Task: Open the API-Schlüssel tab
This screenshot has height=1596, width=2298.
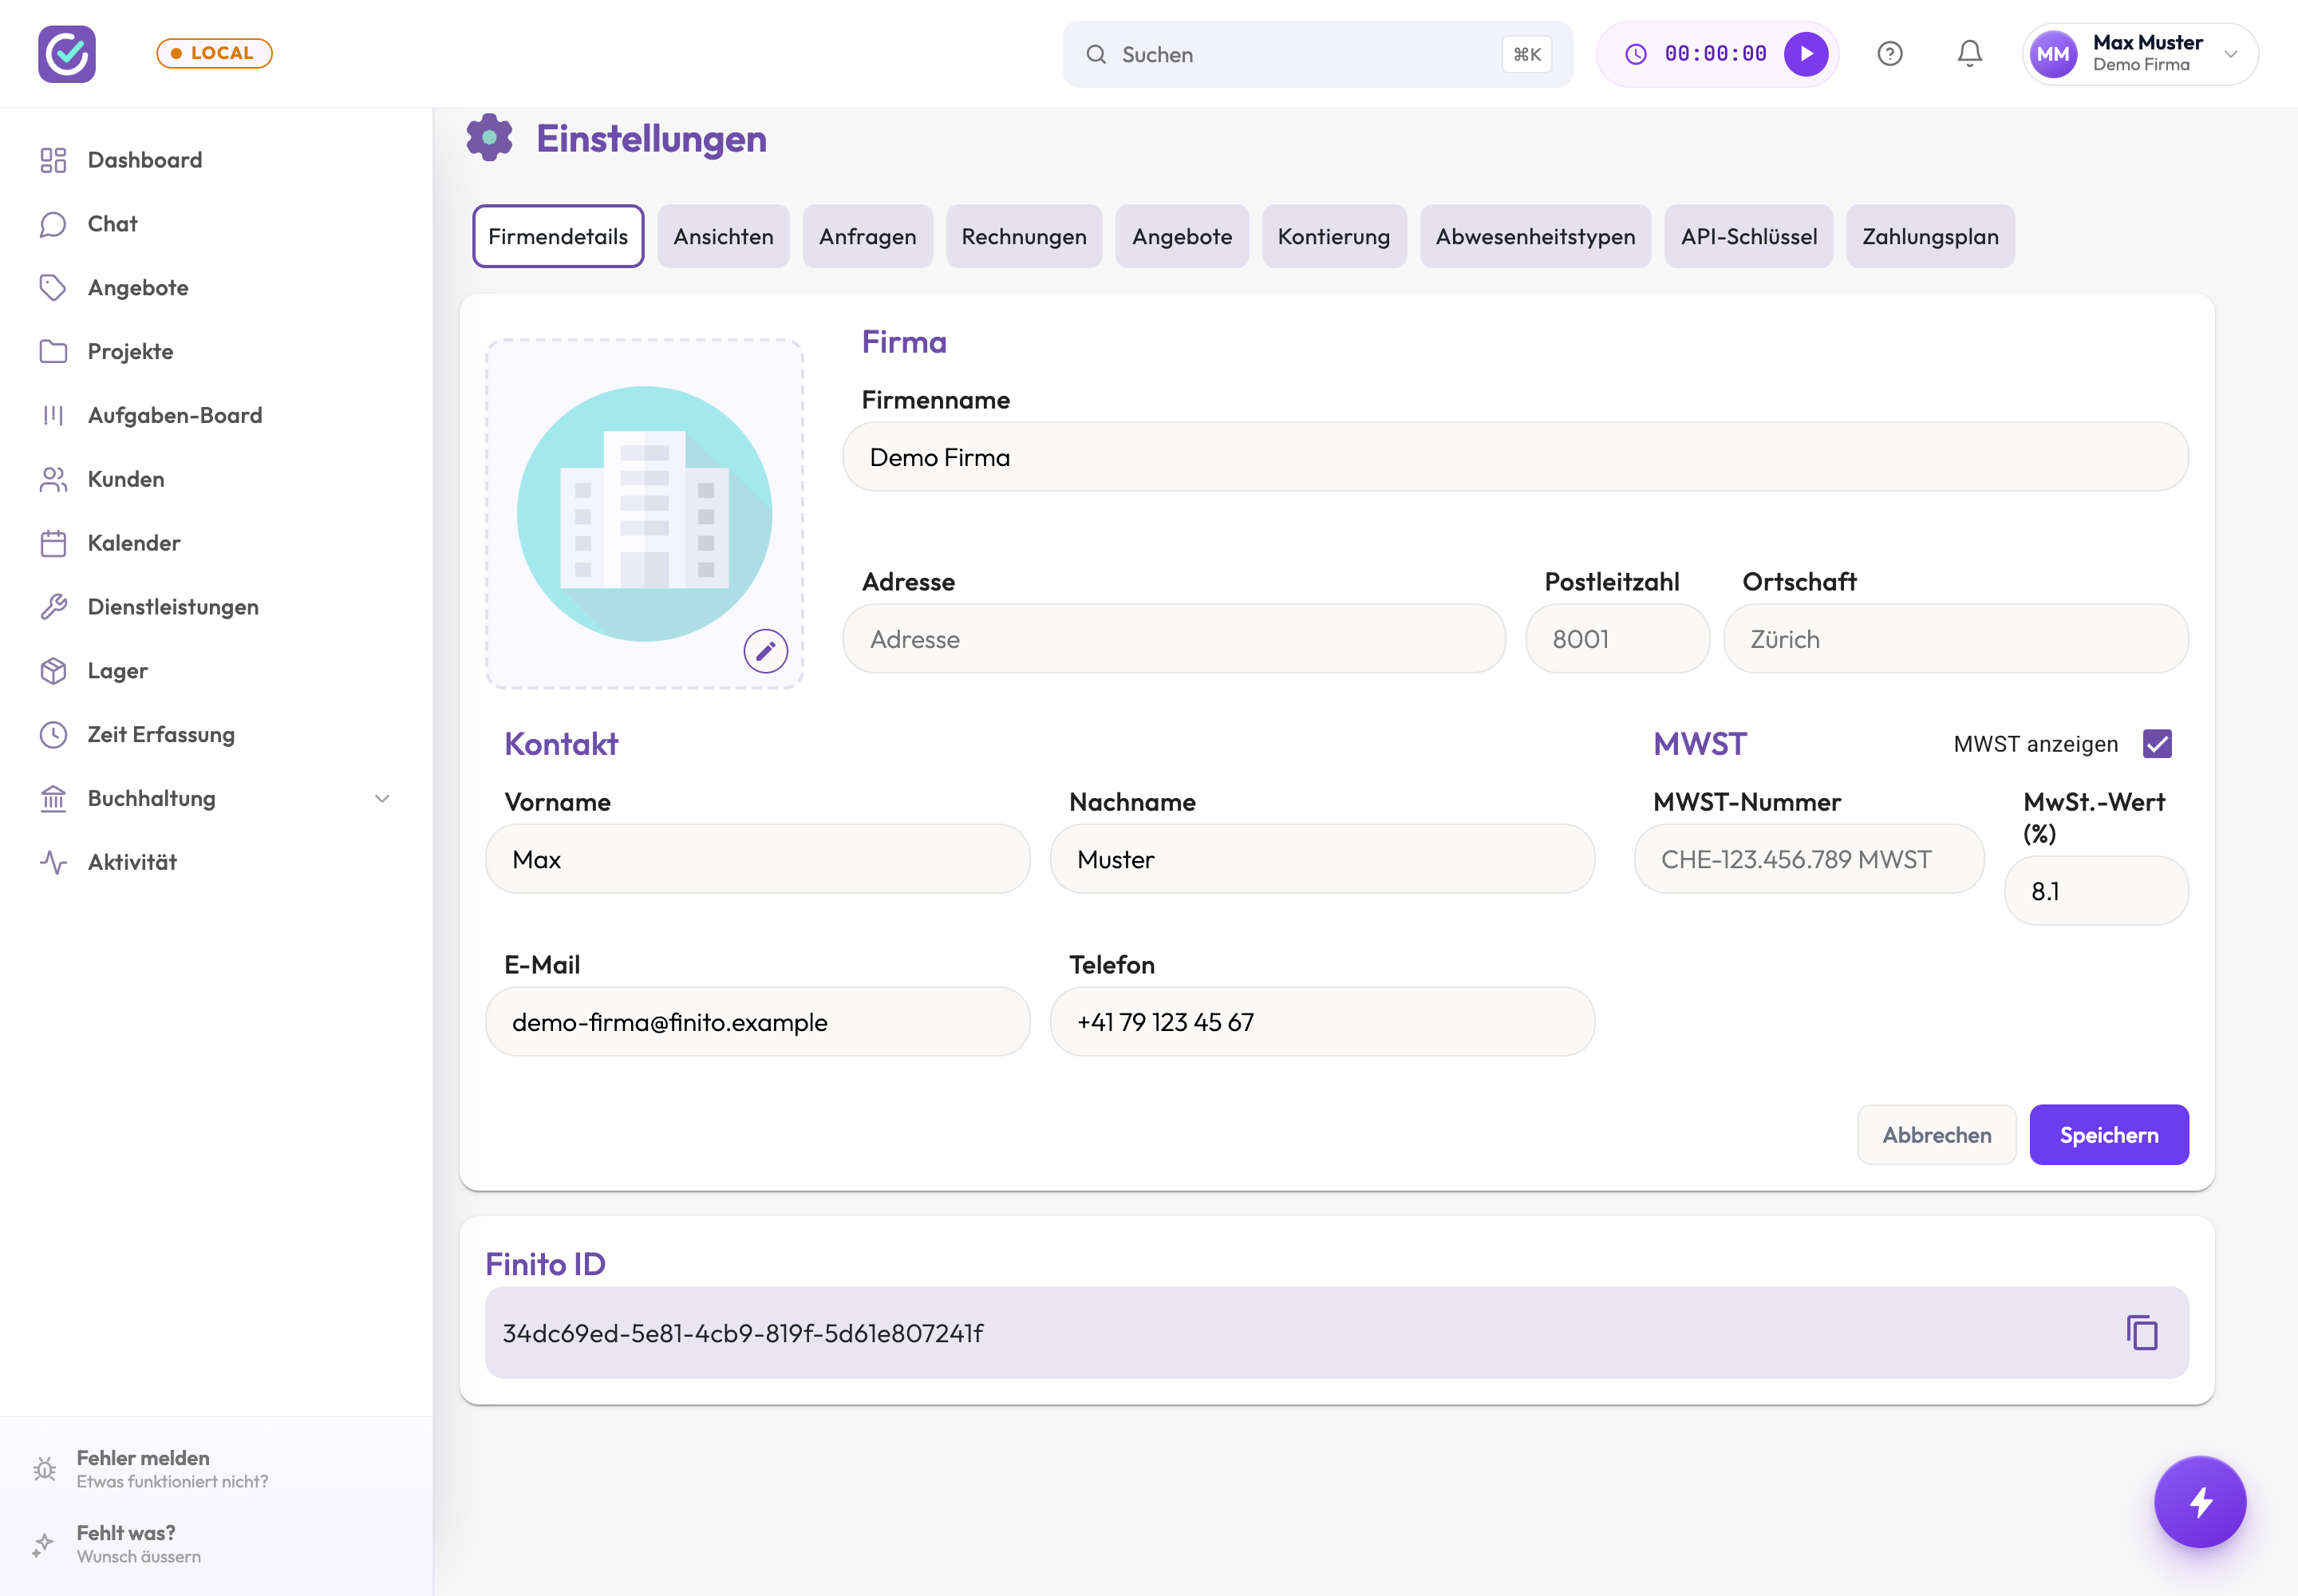Action: click(1749, 237)
